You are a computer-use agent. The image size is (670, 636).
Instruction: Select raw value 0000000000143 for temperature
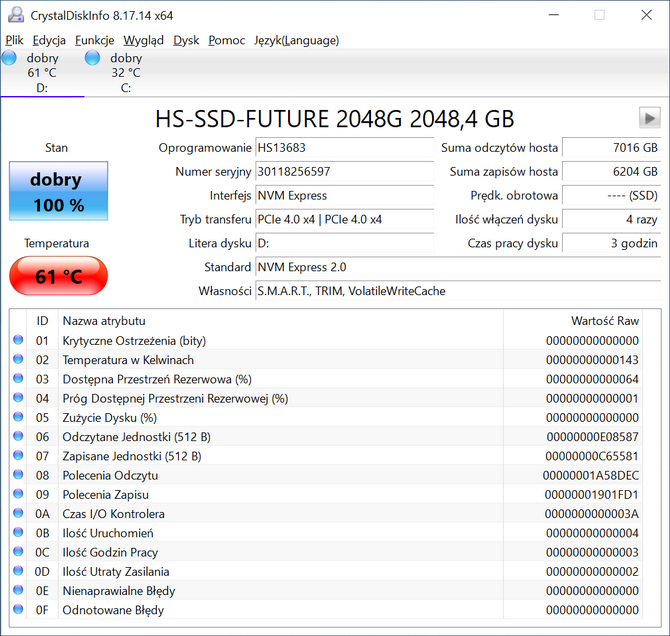tap(592, 360)
